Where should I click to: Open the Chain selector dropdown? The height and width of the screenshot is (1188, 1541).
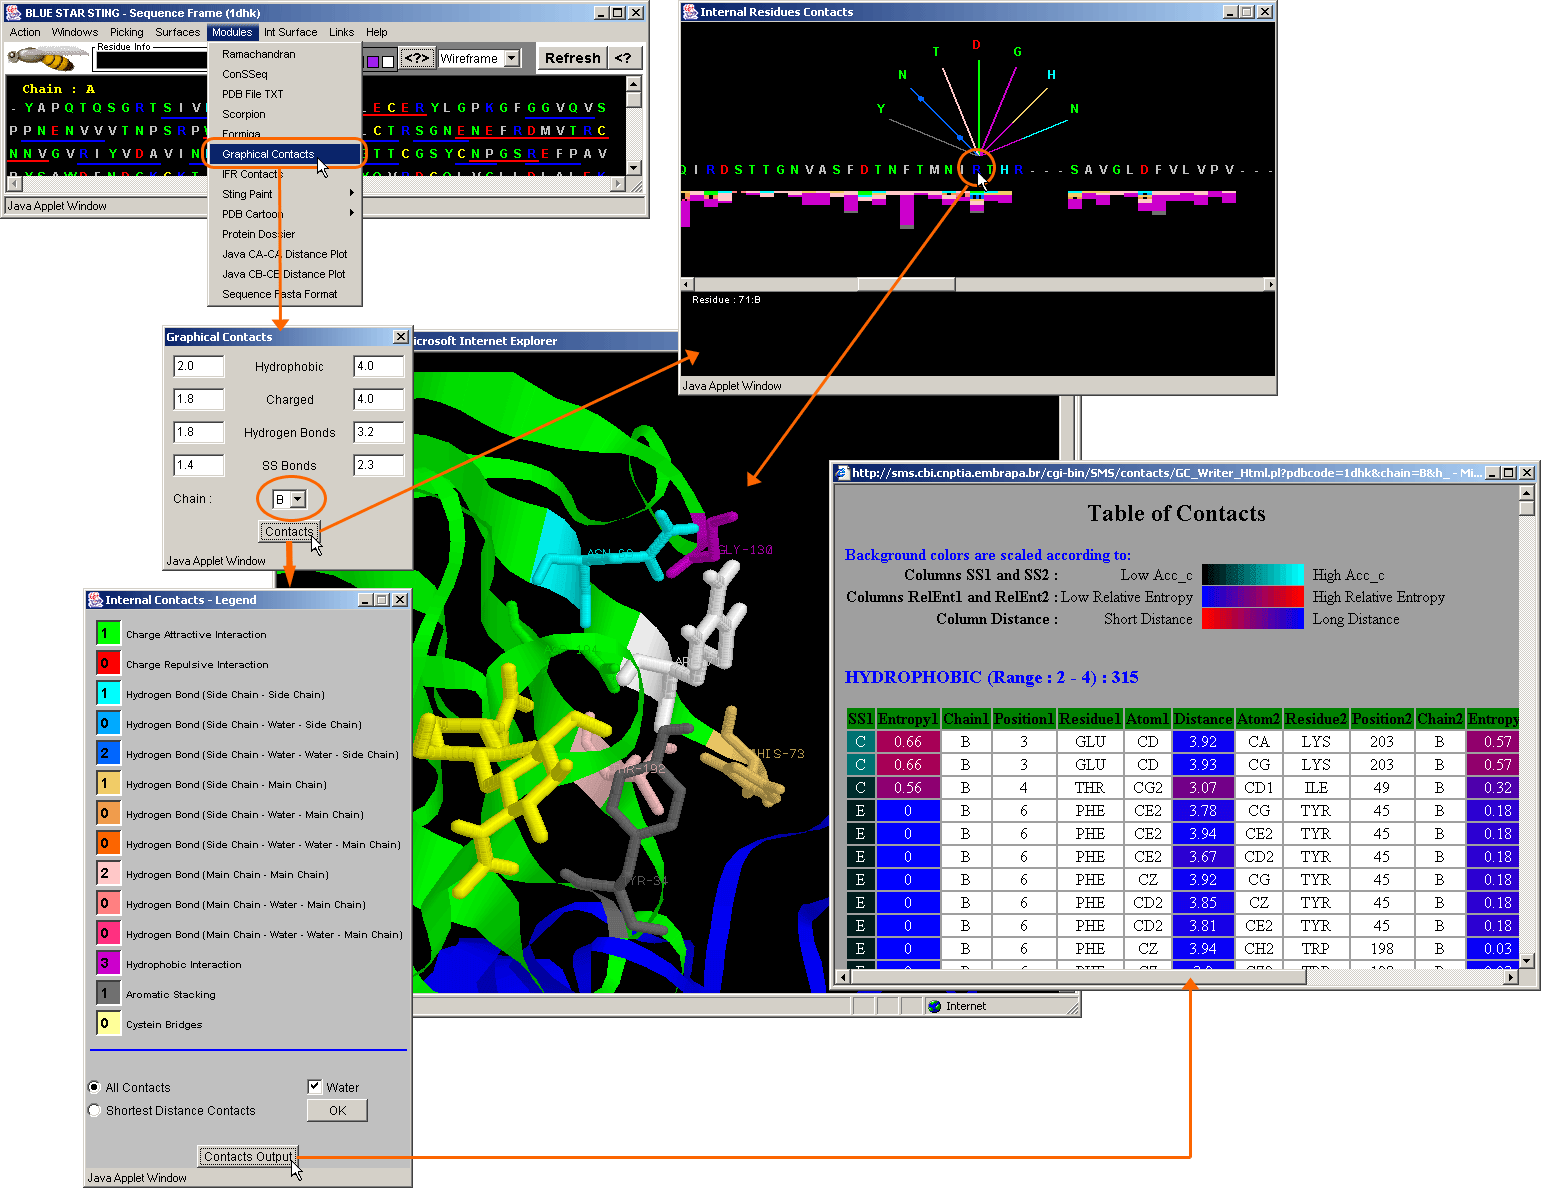coord(297,499)
